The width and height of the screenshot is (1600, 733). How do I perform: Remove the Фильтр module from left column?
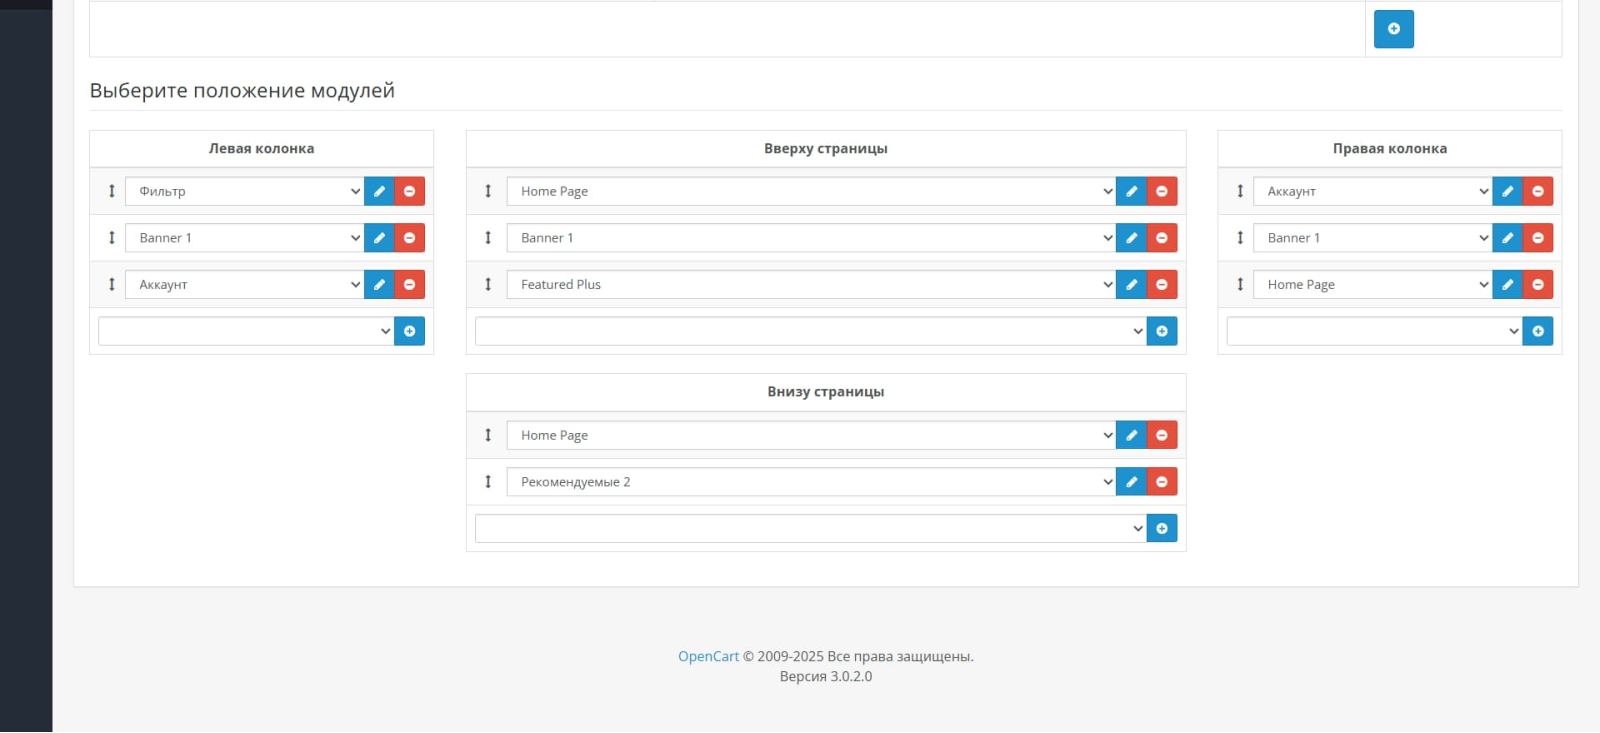(410, 191)
